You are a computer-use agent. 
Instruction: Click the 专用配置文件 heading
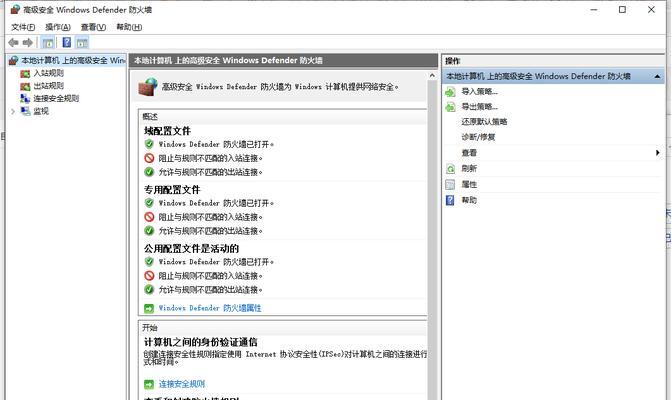click(x=172, y=190)
